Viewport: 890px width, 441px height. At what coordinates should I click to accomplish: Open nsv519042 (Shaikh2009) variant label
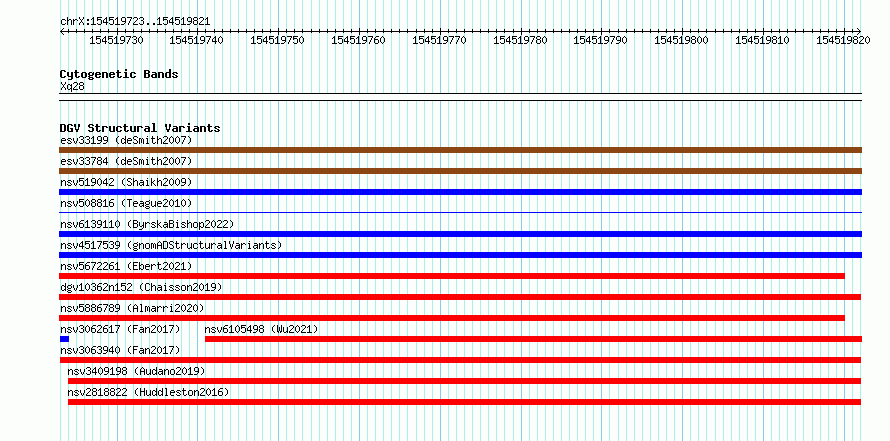pyautogui.click(x=126, y=182)
